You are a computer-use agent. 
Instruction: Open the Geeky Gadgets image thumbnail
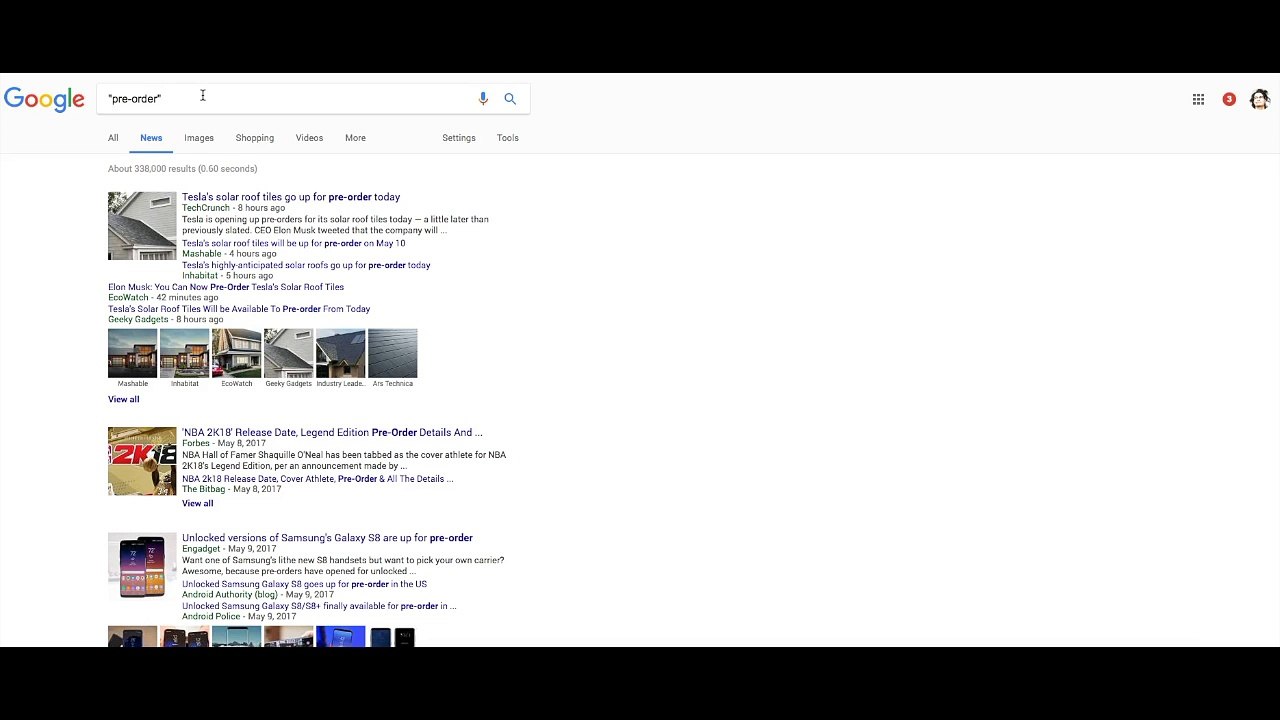click(289, 353)
